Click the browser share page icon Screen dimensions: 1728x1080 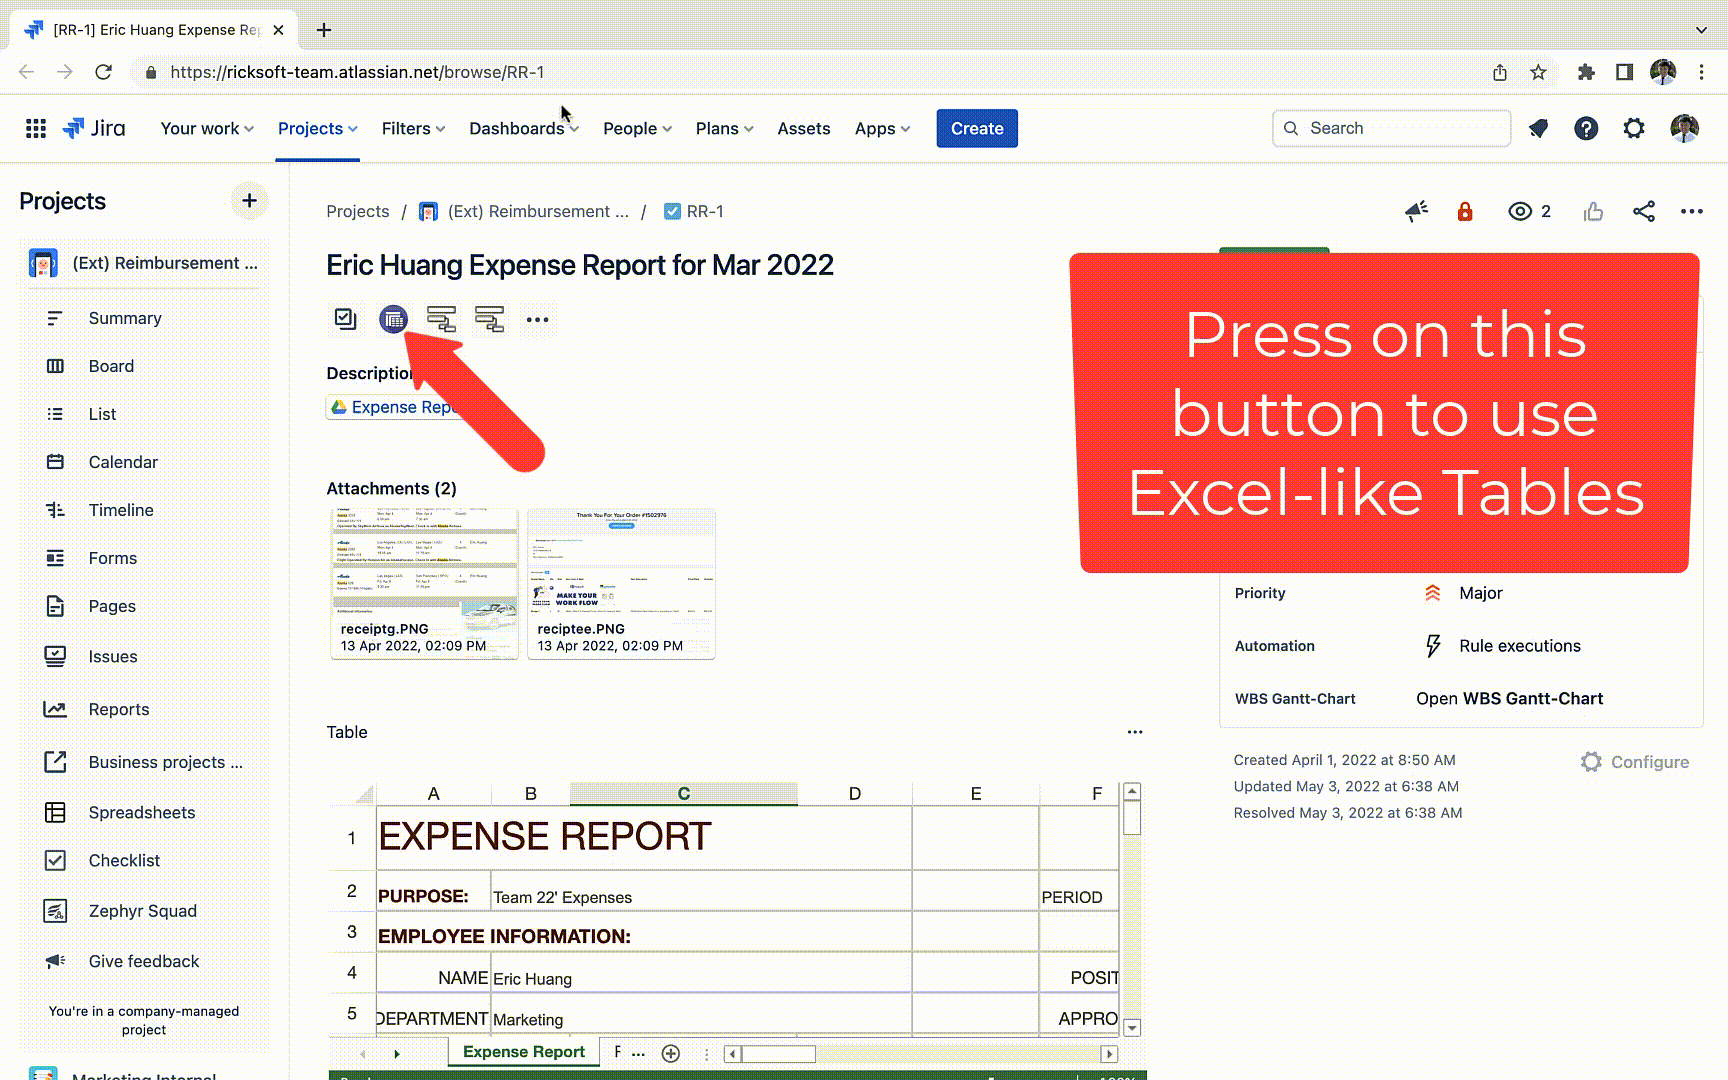point(1499,72)
